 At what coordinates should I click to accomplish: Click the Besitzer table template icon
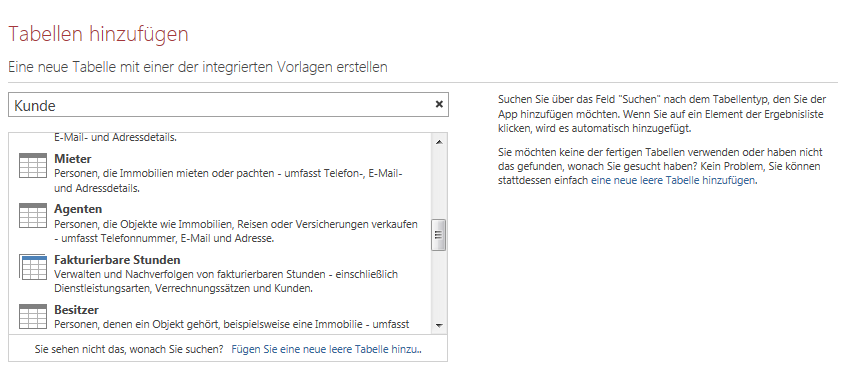[33, 316]
